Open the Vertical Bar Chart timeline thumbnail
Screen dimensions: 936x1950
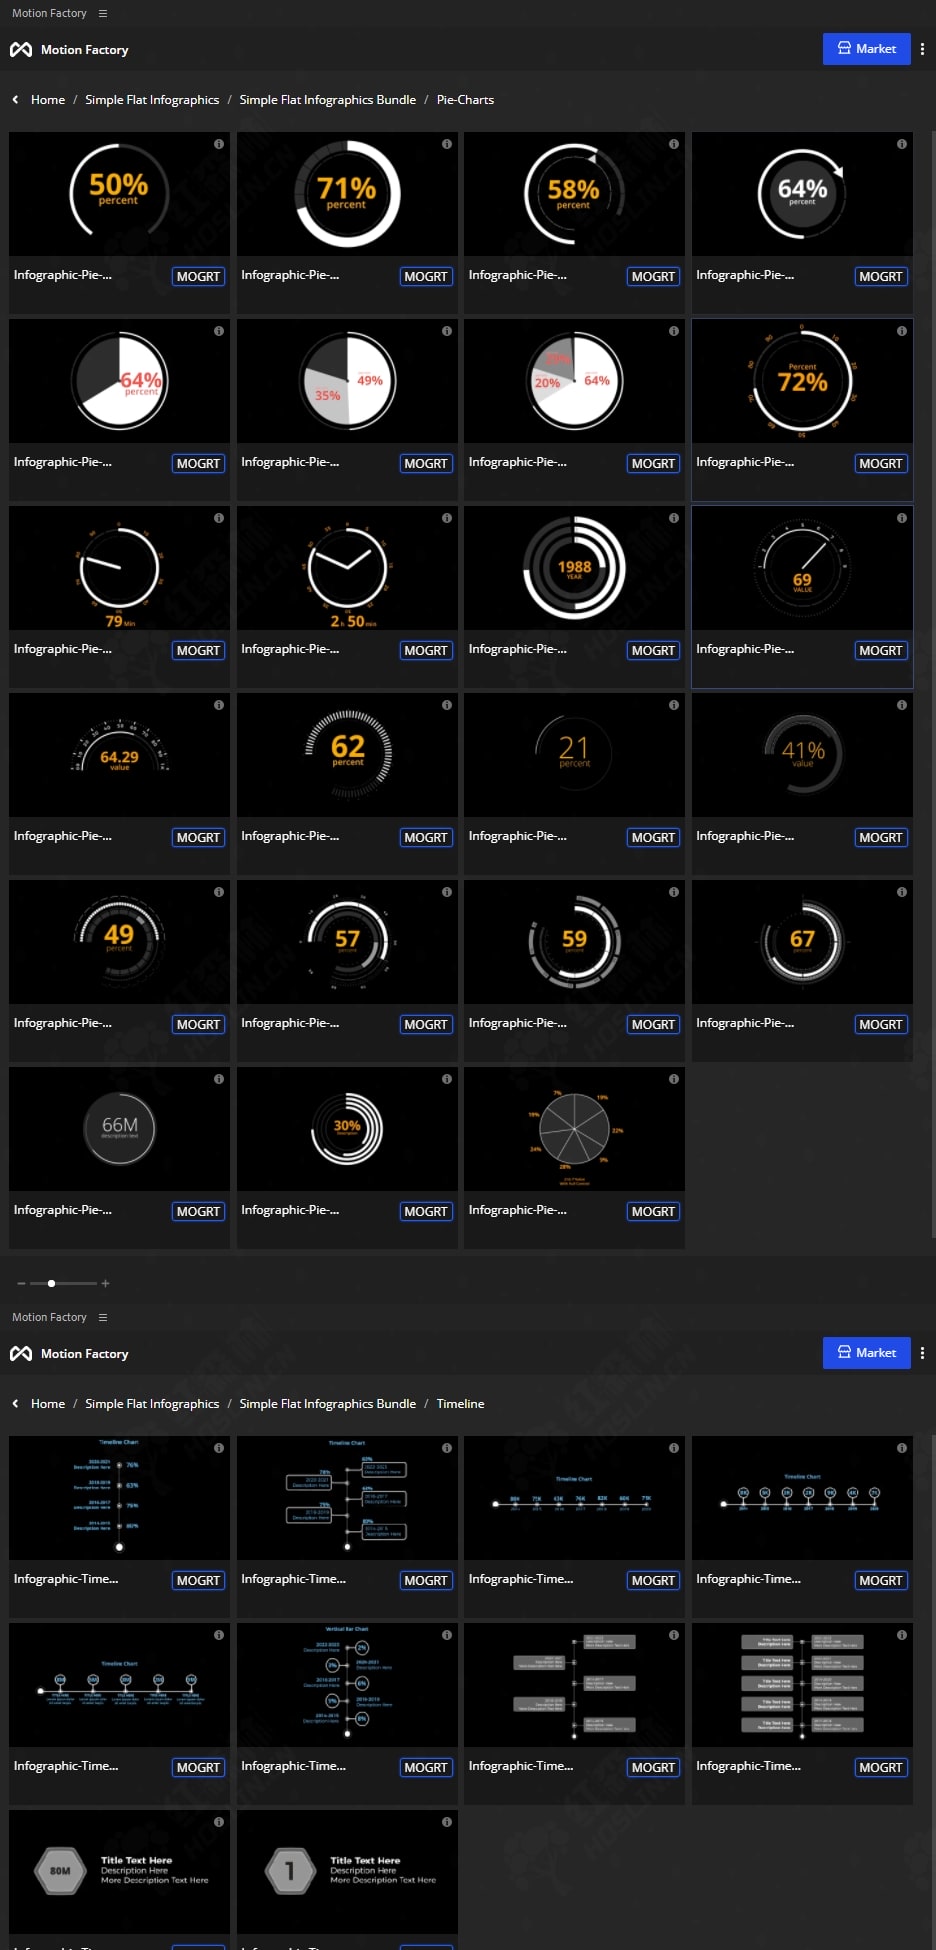pos(347,1685)
